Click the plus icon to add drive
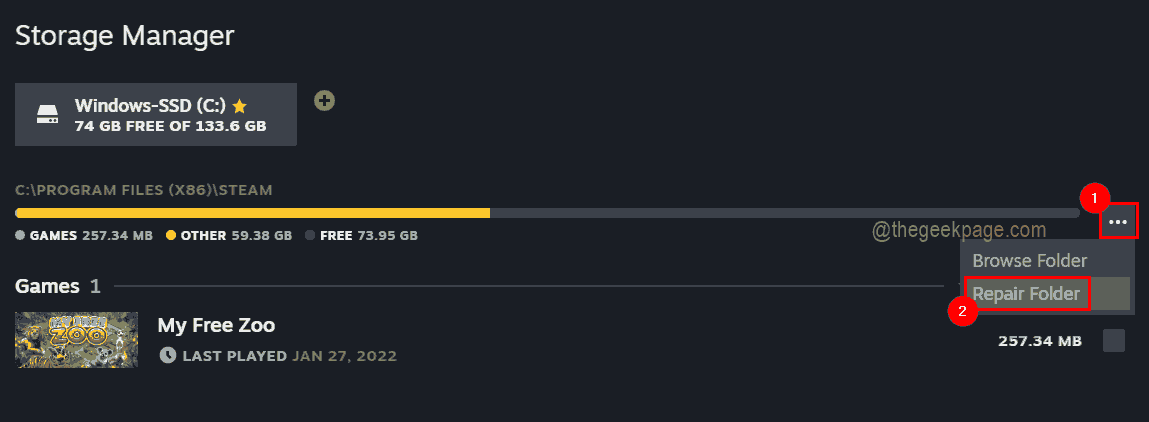1149x422 pixels. [324, 100]
